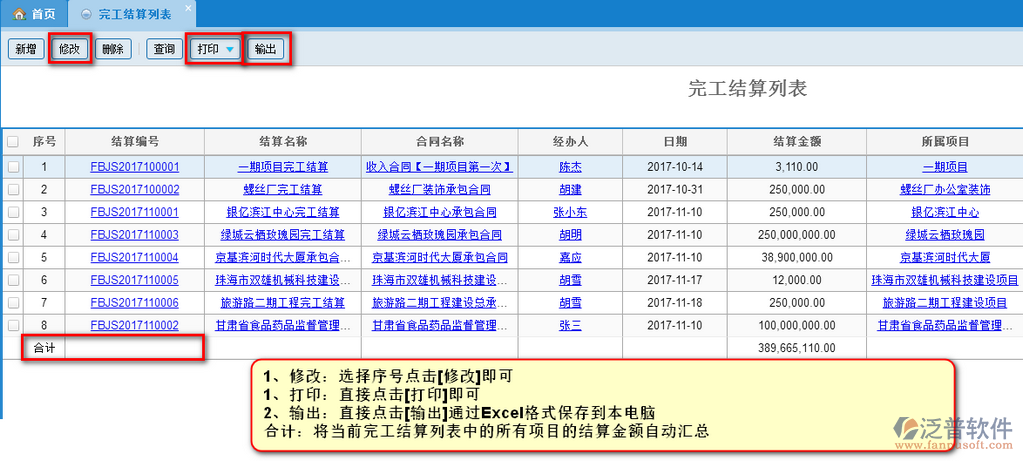Click 删除 to delete the selected record
This screenshot has height=461, width=1023.
[x=113, y=49]
